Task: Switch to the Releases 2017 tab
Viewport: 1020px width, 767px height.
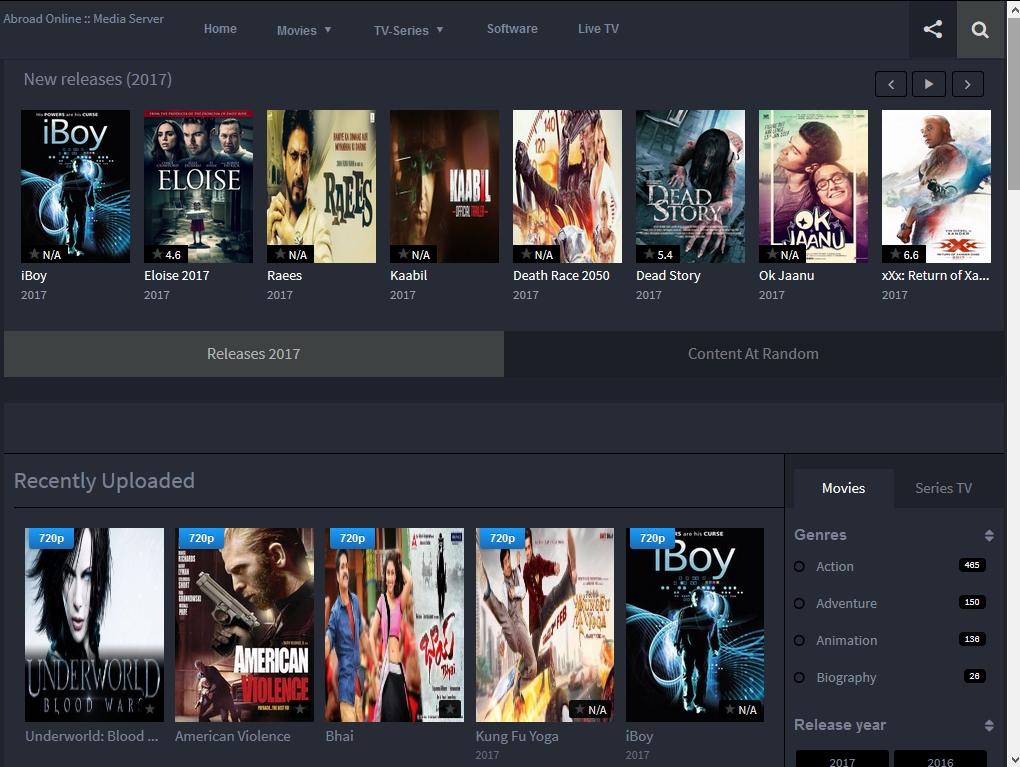Action: (254, 354)
